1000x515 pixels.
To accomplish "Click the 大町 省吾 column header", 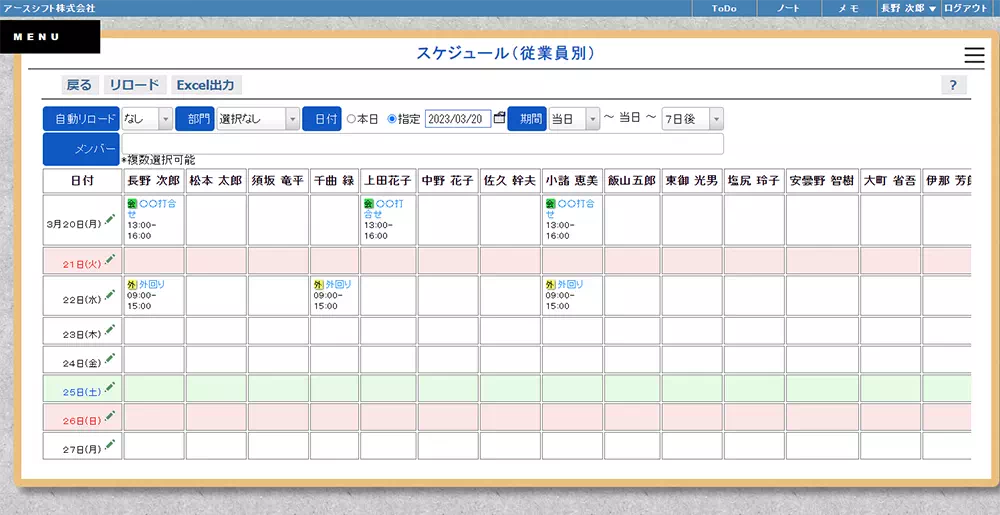I will tap(890, 181).
